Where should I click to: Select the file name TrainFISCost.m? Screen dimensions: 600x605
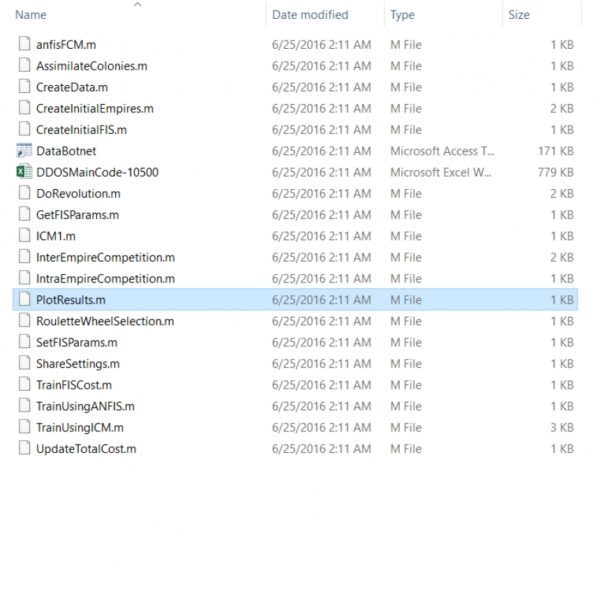click(x=74, y=385)
